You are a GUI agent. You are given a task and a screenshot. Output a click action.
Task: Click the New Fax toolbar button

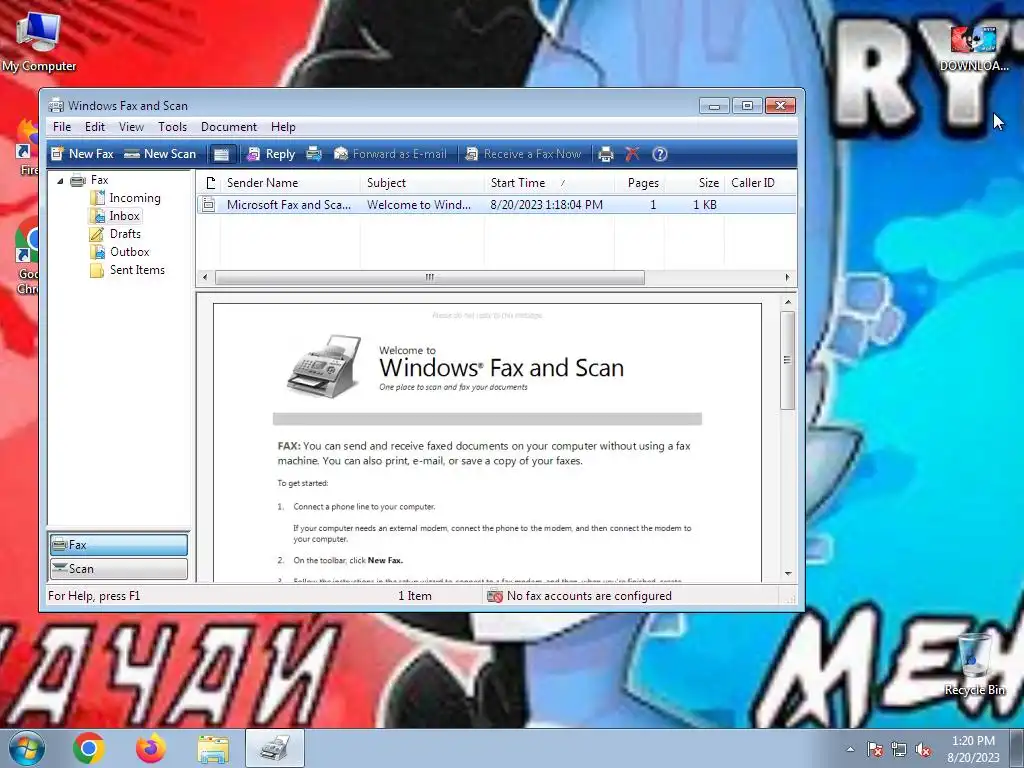click(82, 154)
